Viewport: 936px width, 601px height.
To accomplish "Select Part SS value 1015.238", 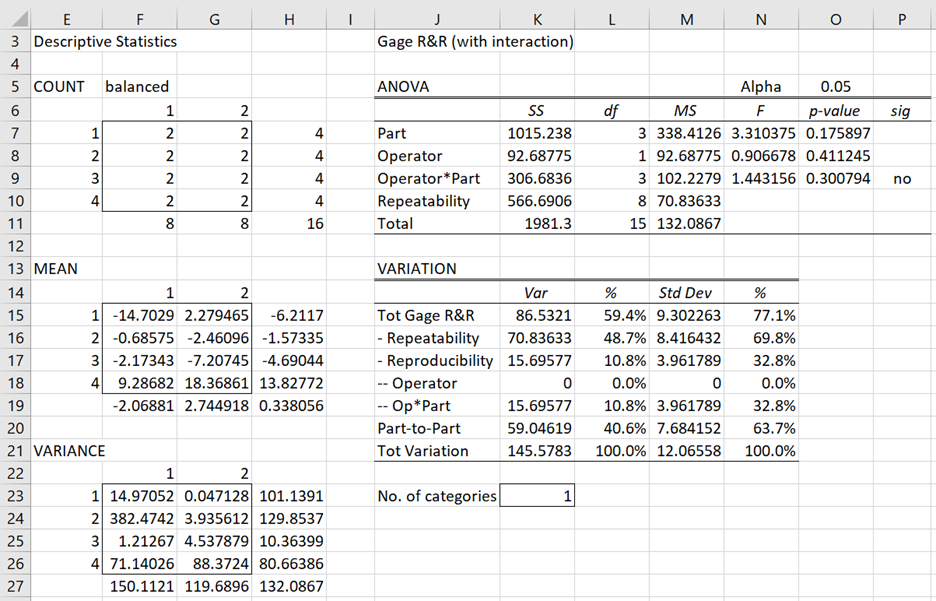I will pos(537,133).
